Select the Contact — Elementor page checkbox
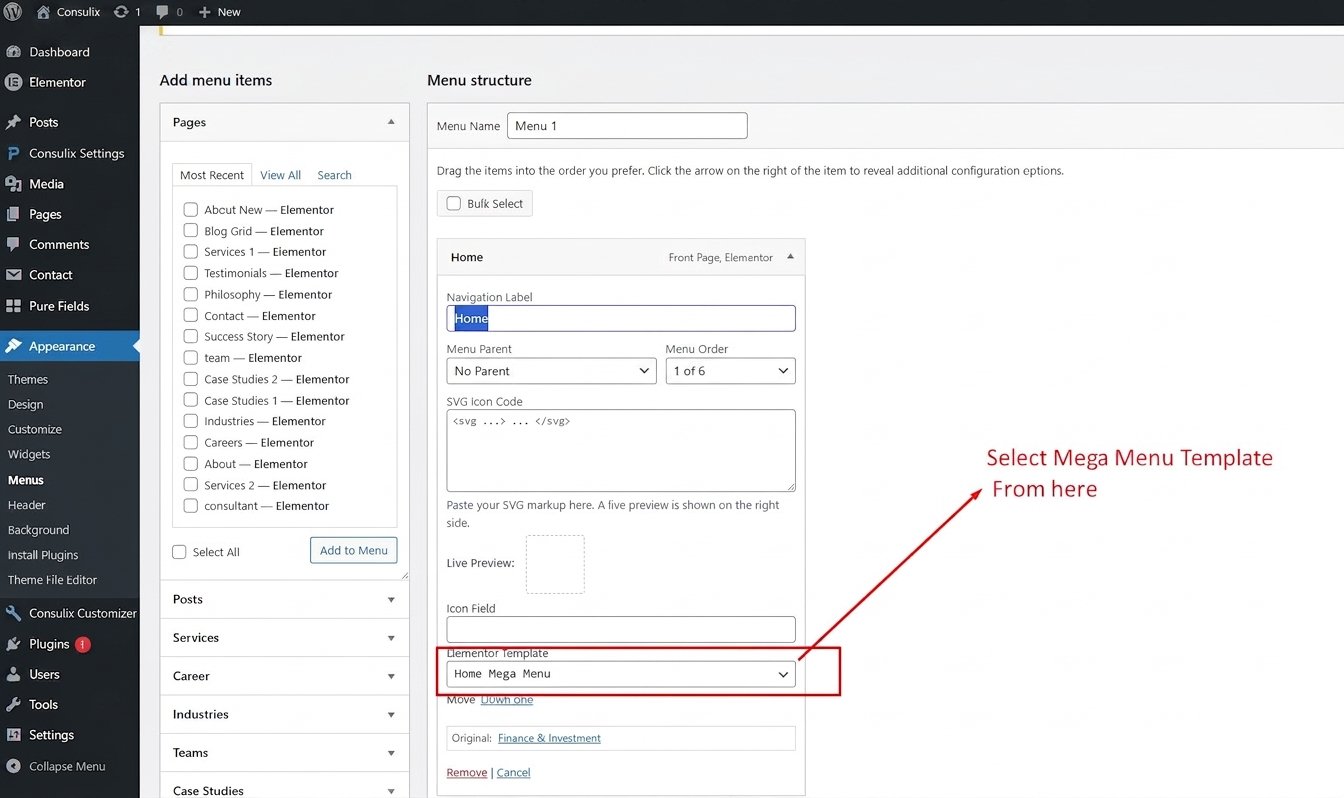This screenshot has height=798, width=1344. pos(191,316)
